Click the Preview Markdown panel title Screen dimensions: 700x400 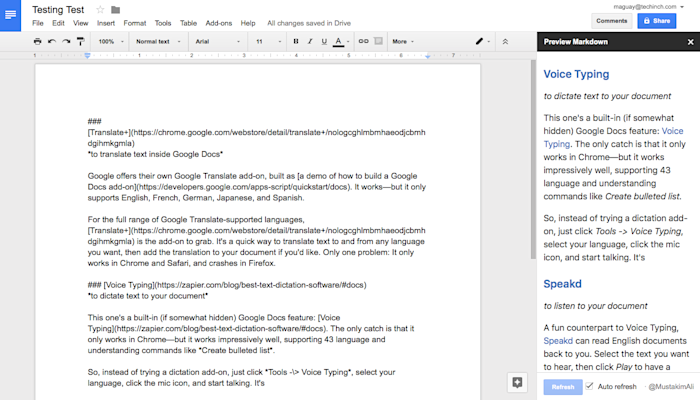click(x=575, y=42)
